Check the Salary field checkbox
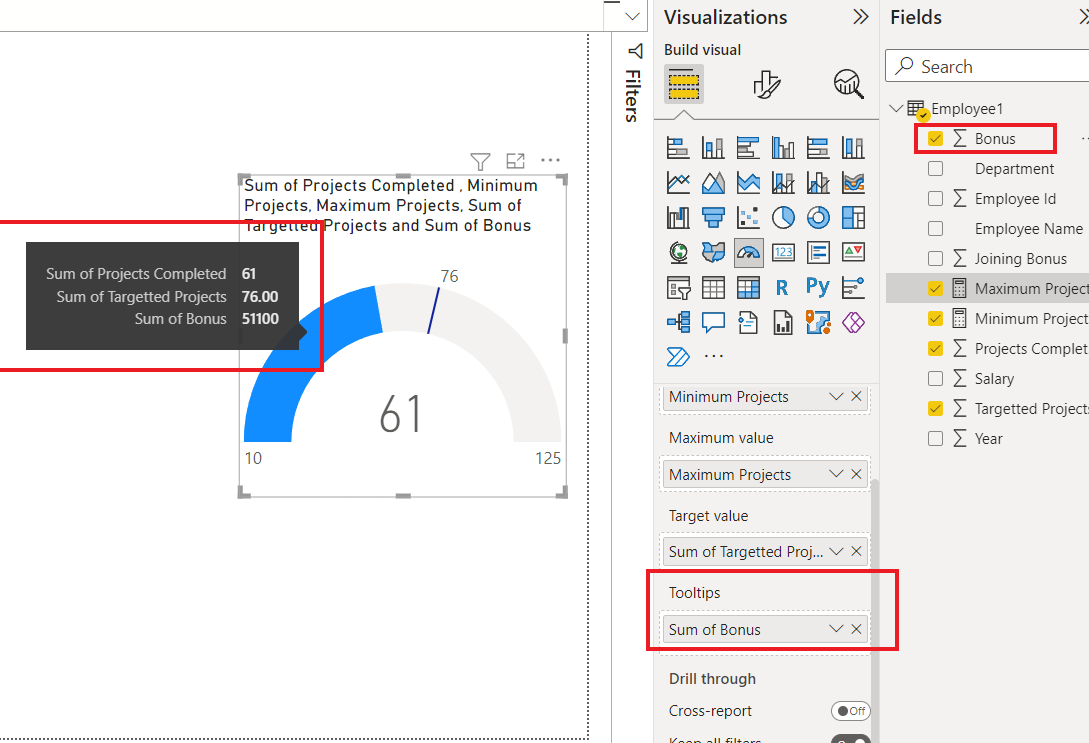This screenshot has height=743, width=1089. (935, 378)
